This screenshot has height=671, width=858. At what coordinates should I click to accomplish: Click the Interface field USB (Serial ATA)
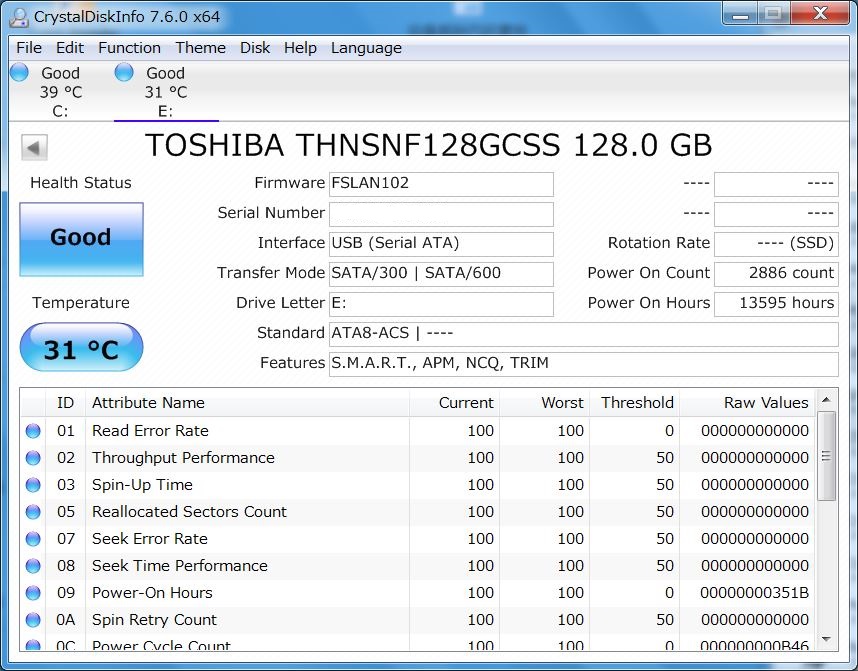coord(441,244)
